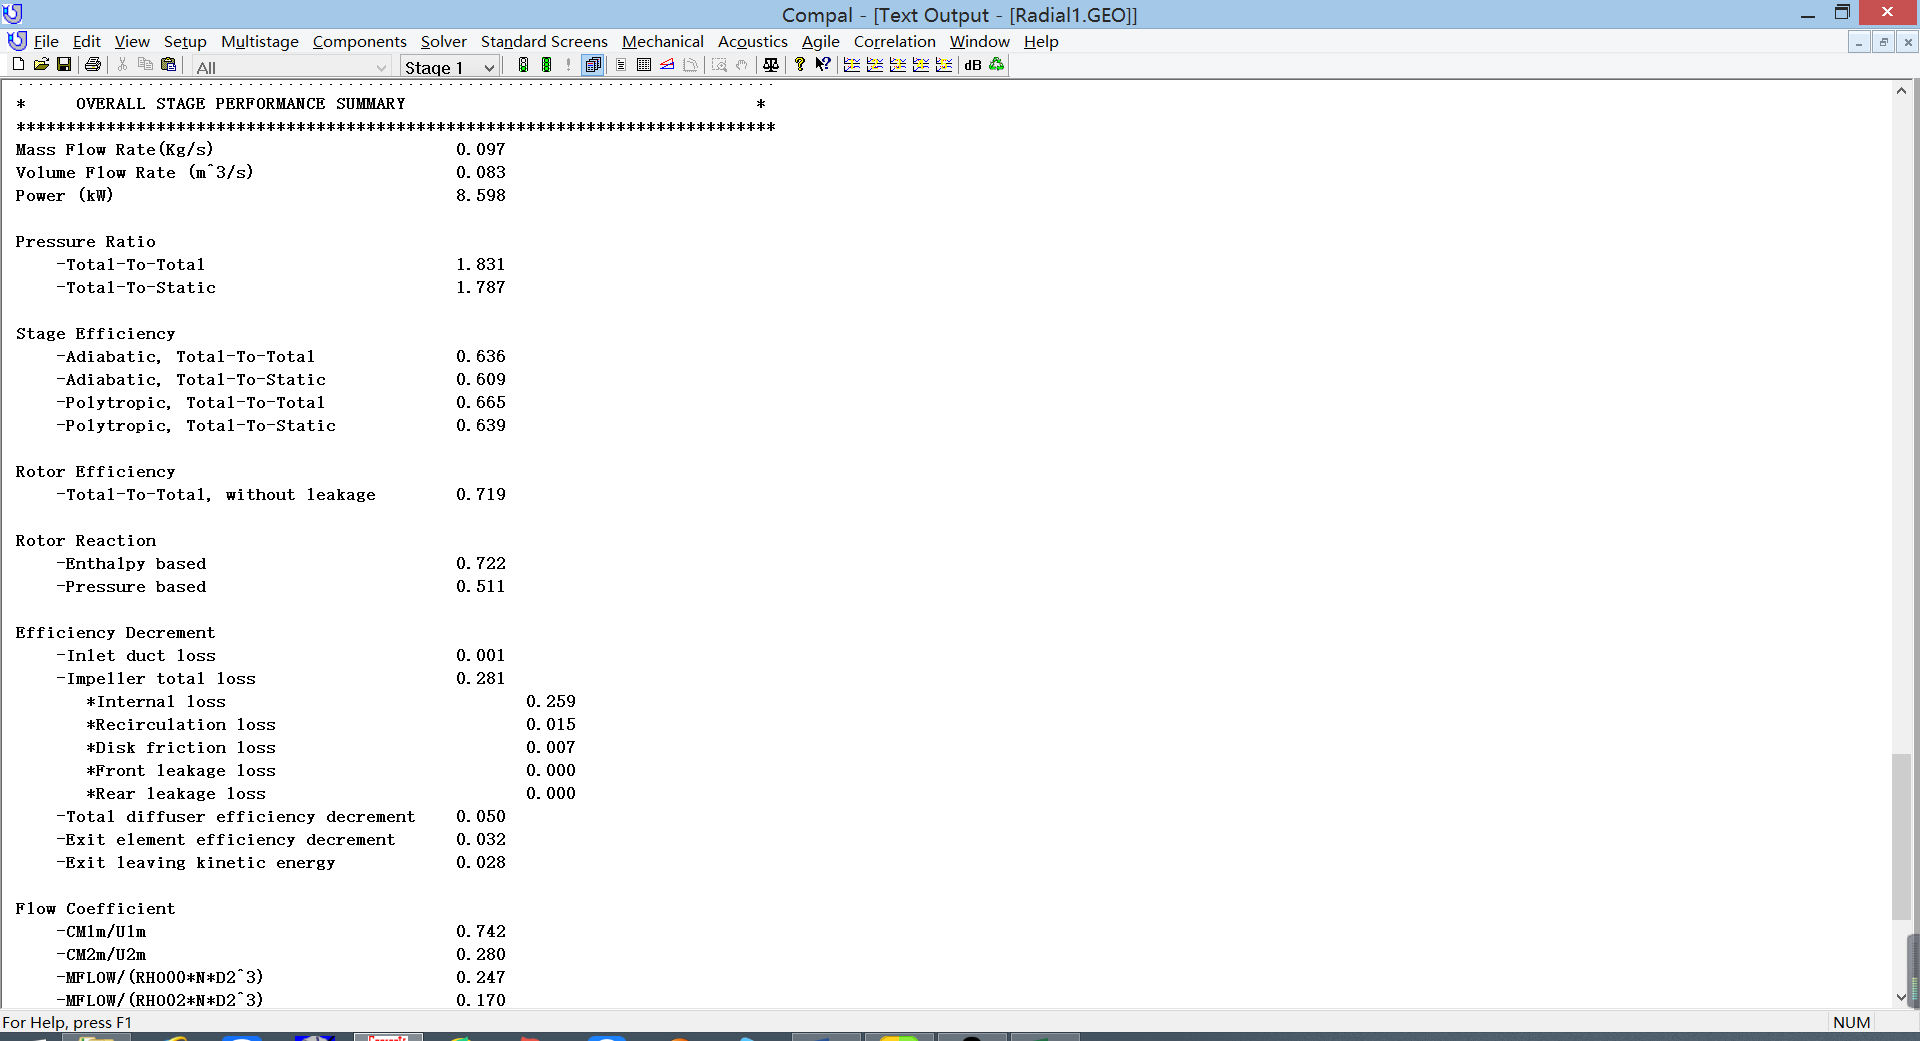
Task: Click the vertical scrollbar up arrow
Action: [1901, 90]
